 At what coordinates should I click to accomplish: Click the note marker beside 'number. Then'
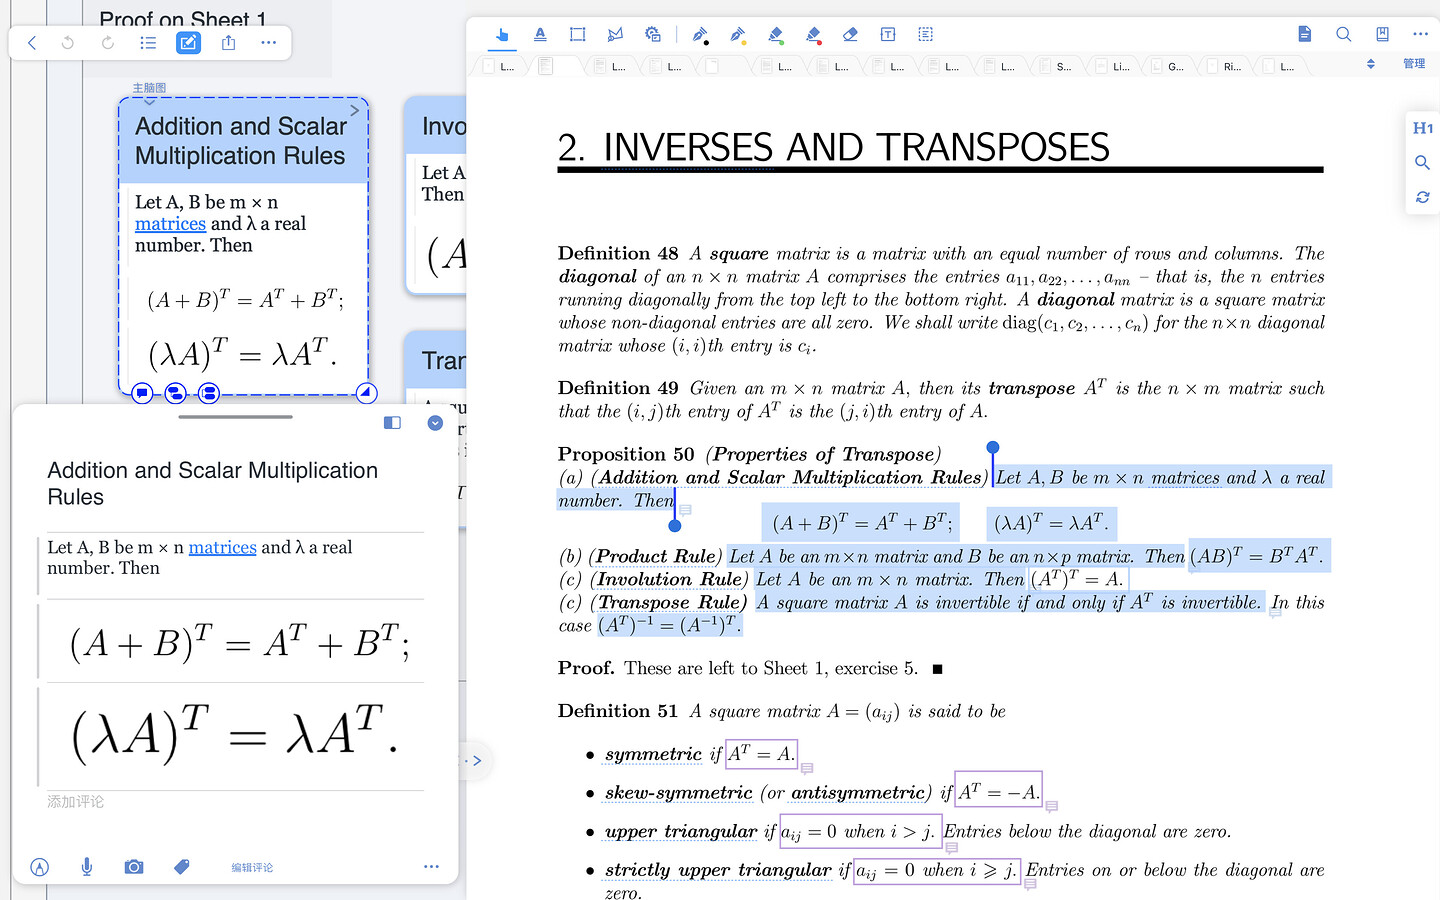685,510
